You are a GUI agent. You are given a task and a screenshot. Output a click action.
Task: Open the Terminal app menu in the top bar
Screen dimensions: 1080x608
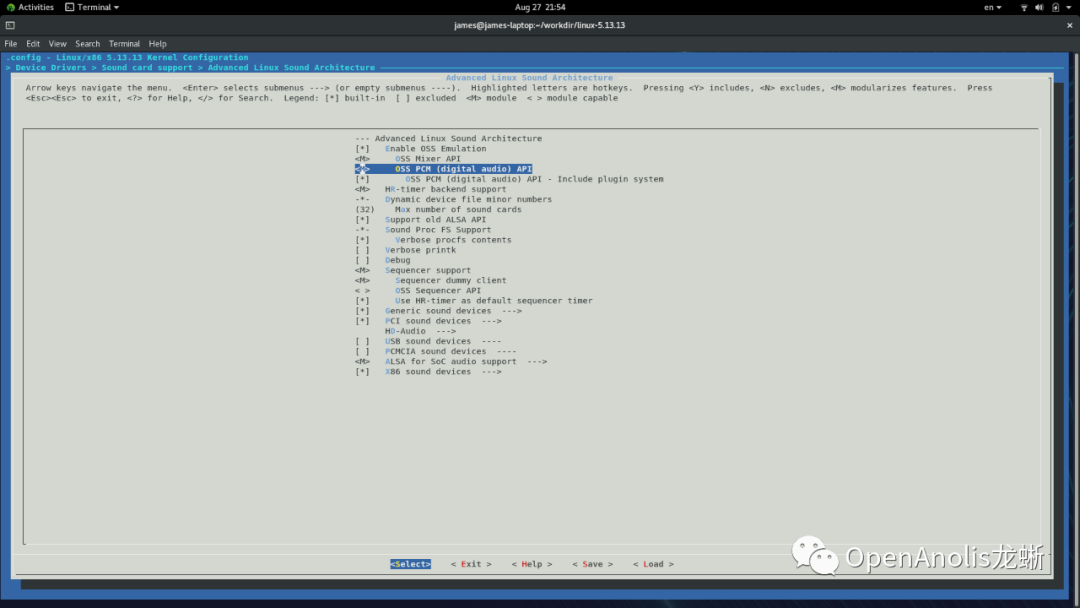tap(92, 7)
